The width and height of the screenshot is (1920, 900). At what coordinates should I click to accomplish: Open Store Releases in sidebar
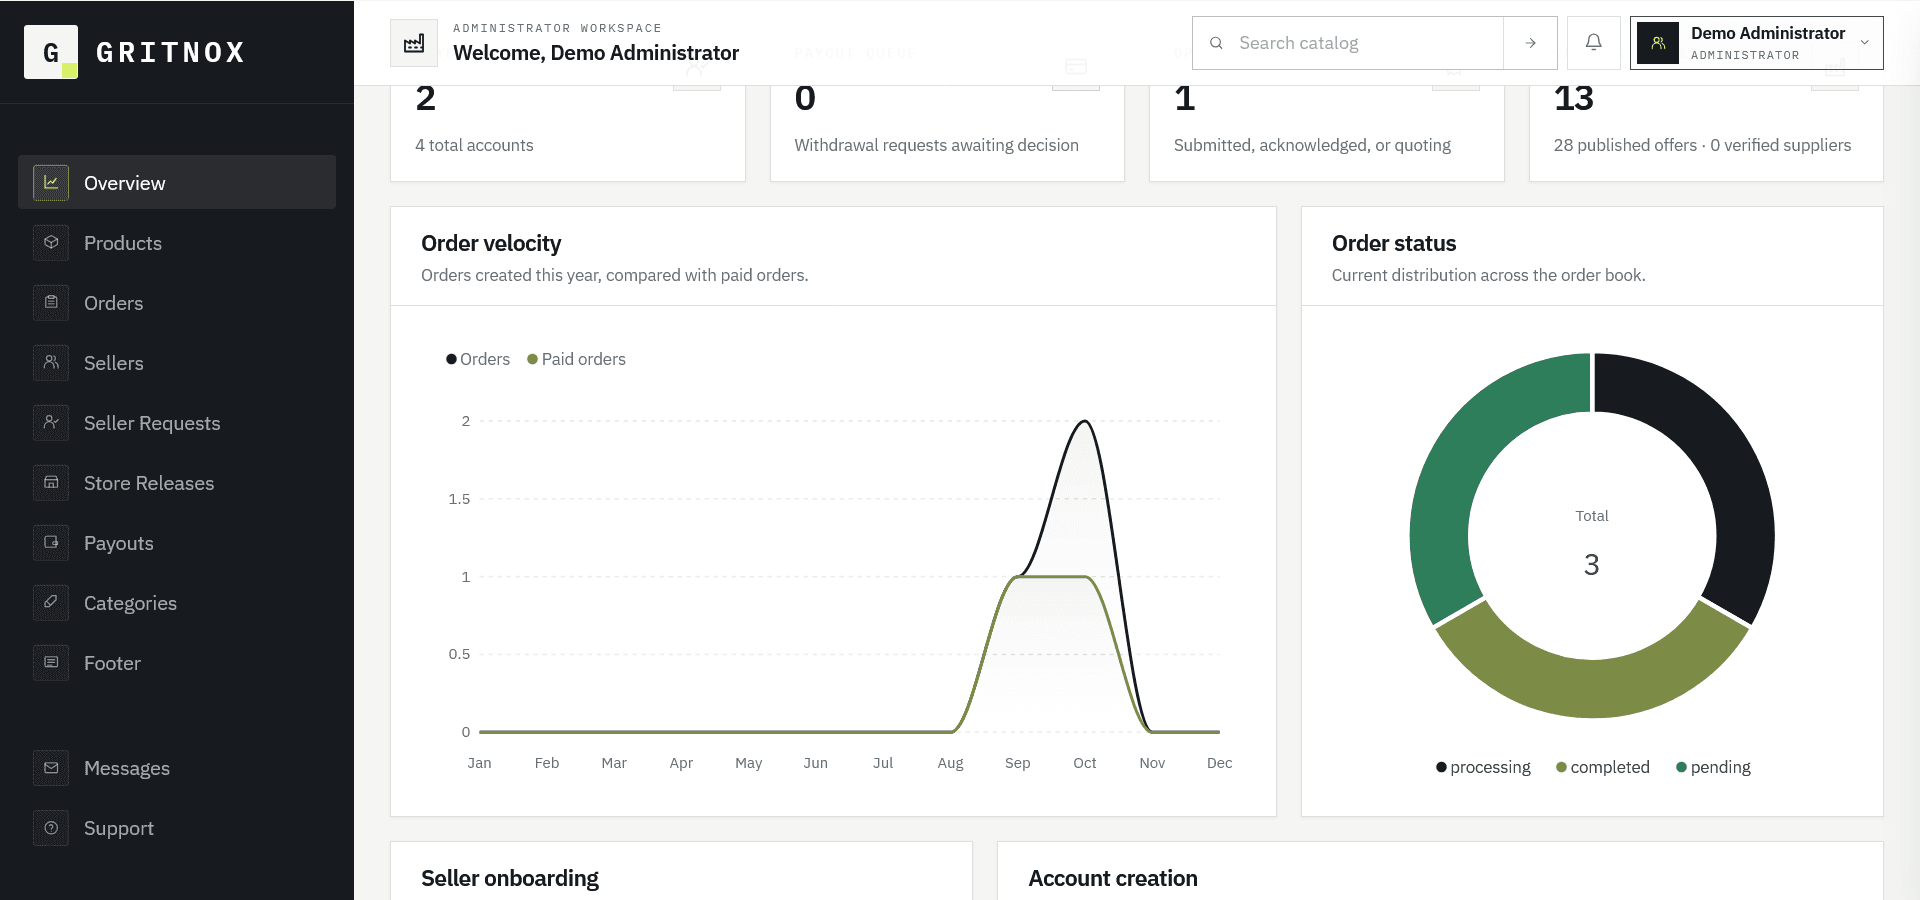[x=177, y=483]
